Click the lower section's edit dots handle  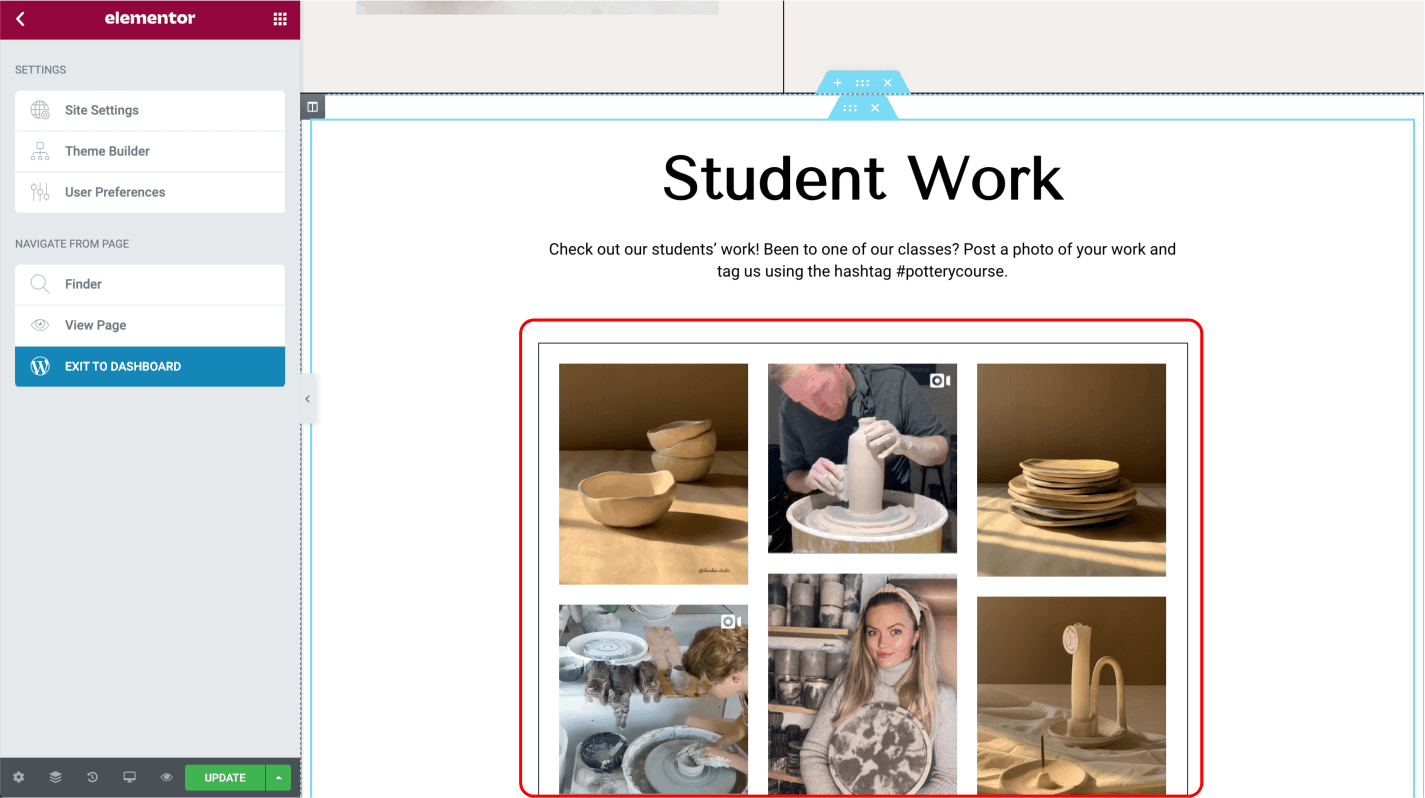[850, 108]
